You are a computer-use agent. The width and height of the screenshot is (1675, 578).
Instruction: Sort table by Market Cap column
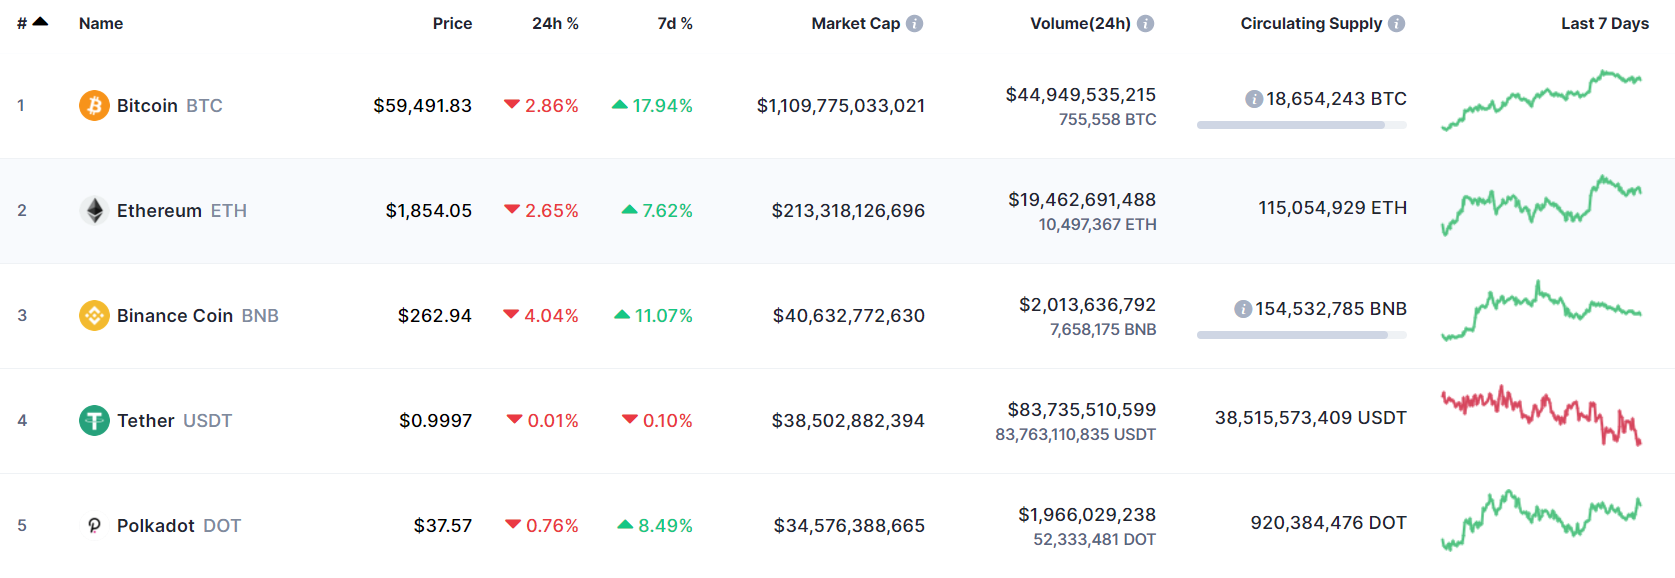click(856, 23)
